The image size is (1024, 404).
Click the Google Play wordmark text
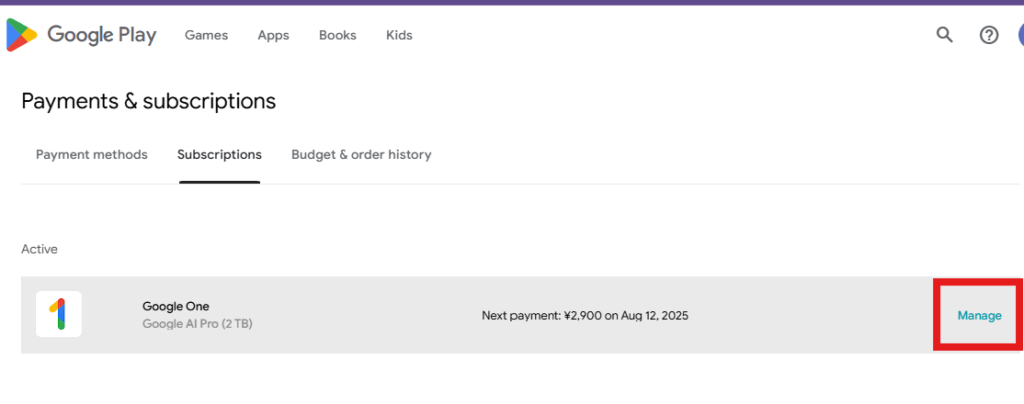pos(102,35)
